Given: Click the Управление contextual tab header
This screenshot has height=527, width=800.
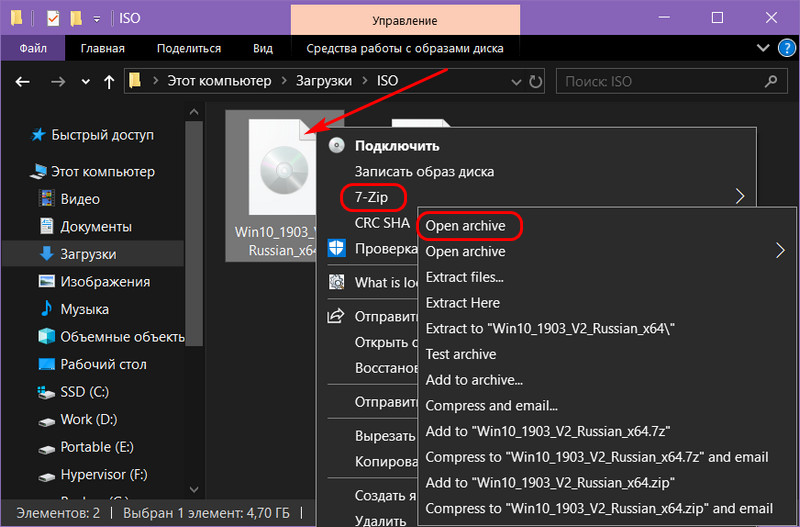Looking at the screenshot, I should (405, 20).
